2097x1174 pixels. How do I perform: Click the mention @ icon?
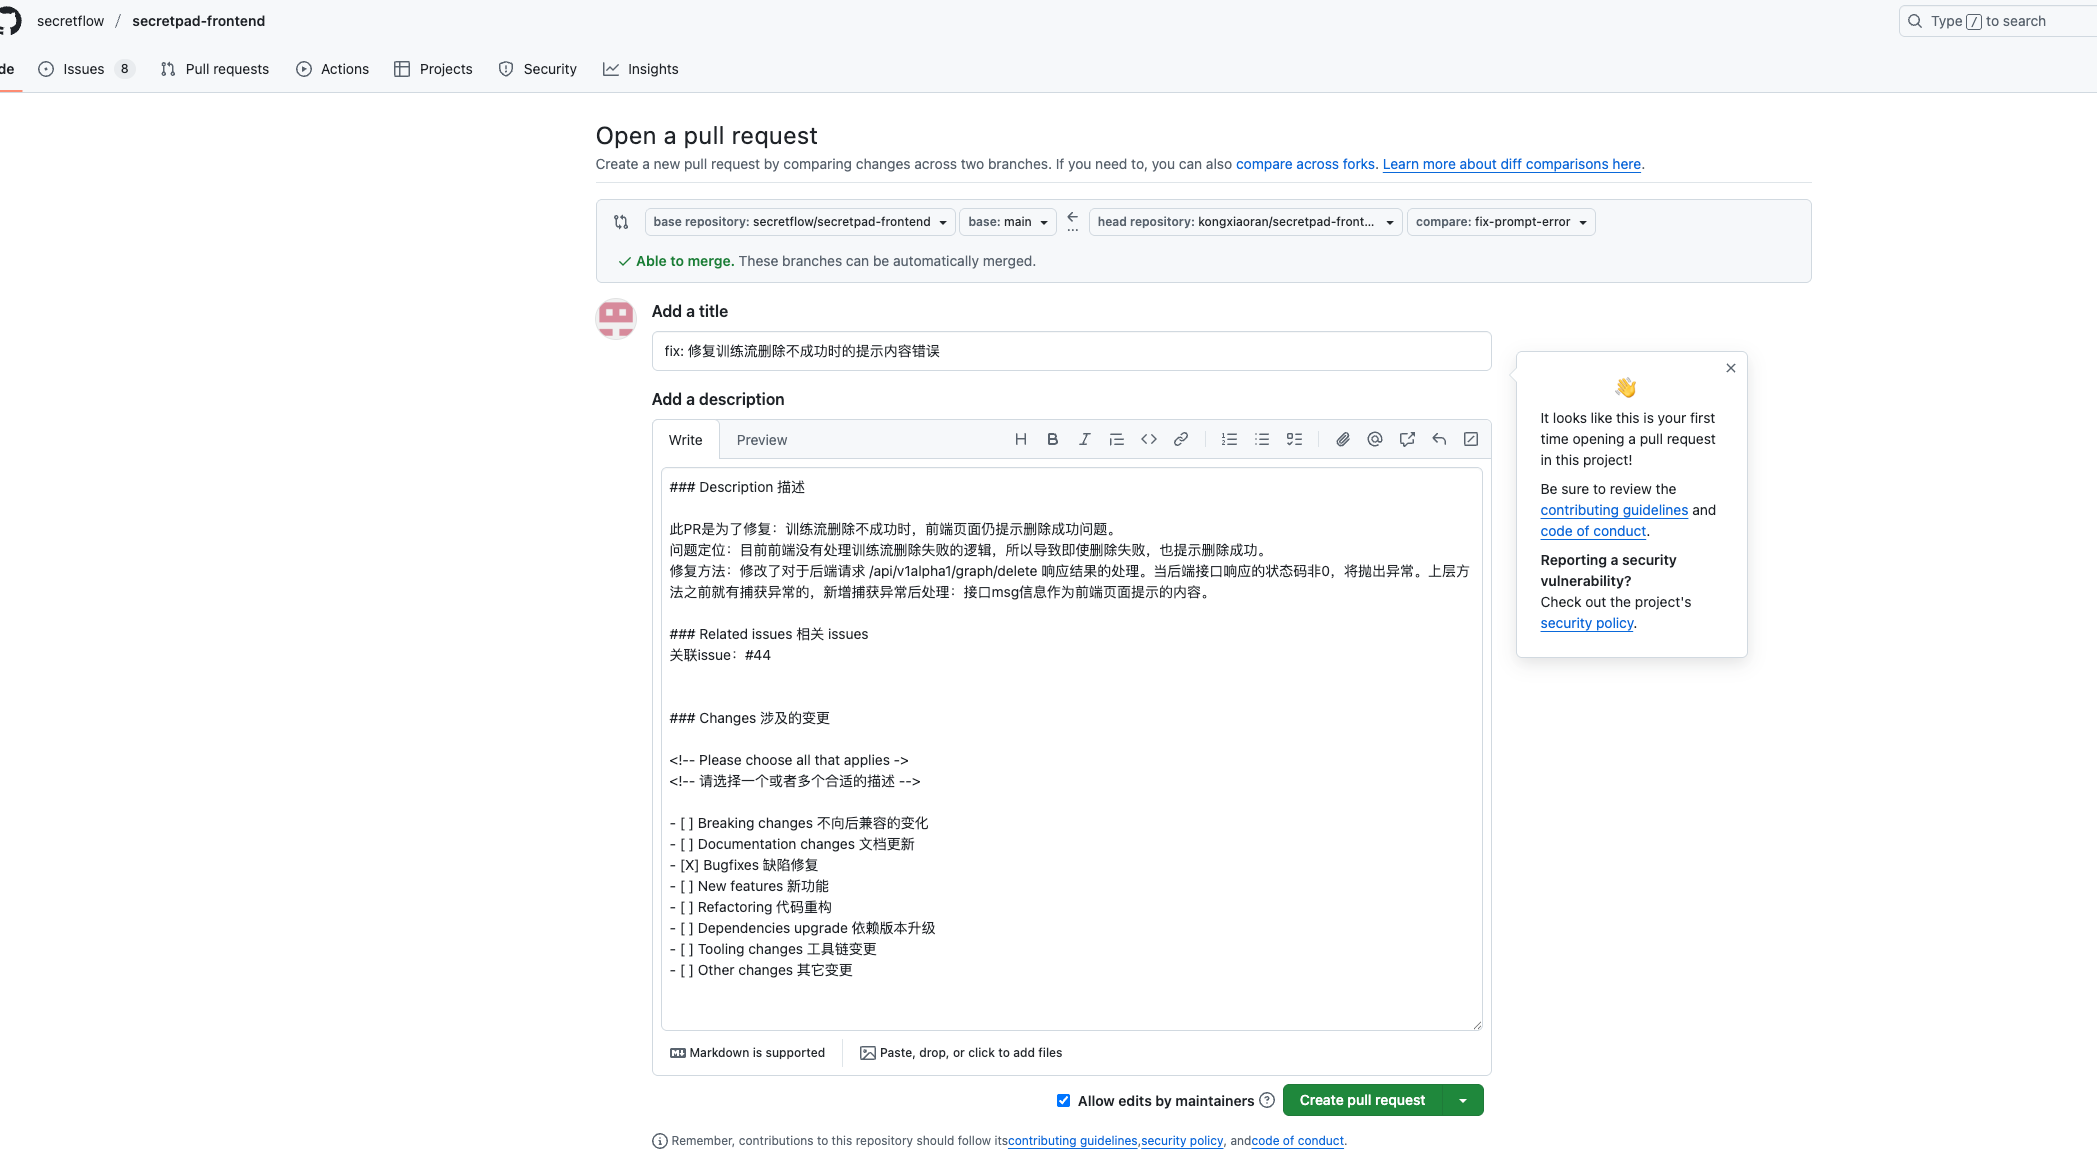(1374, 439)
